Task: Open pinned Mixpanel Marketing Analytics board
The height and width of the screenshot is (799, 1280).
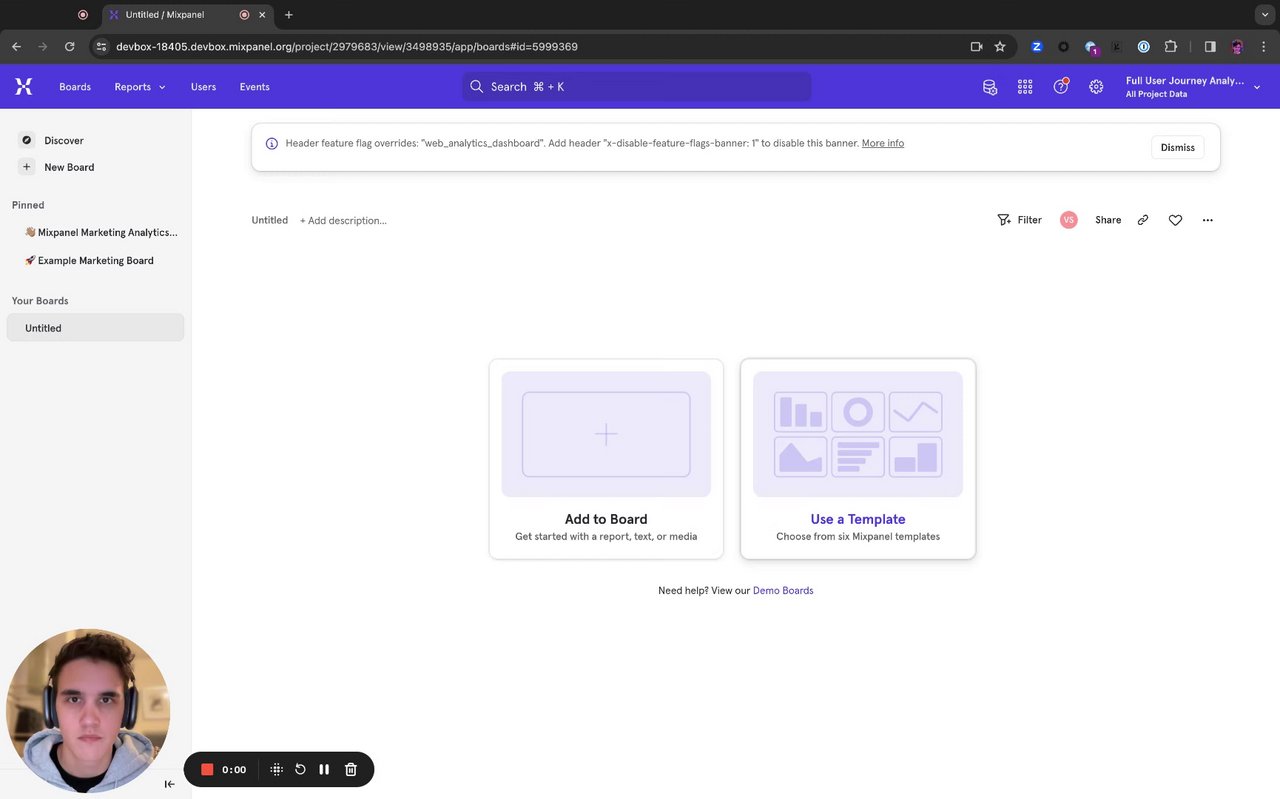Action: point(101,232)
